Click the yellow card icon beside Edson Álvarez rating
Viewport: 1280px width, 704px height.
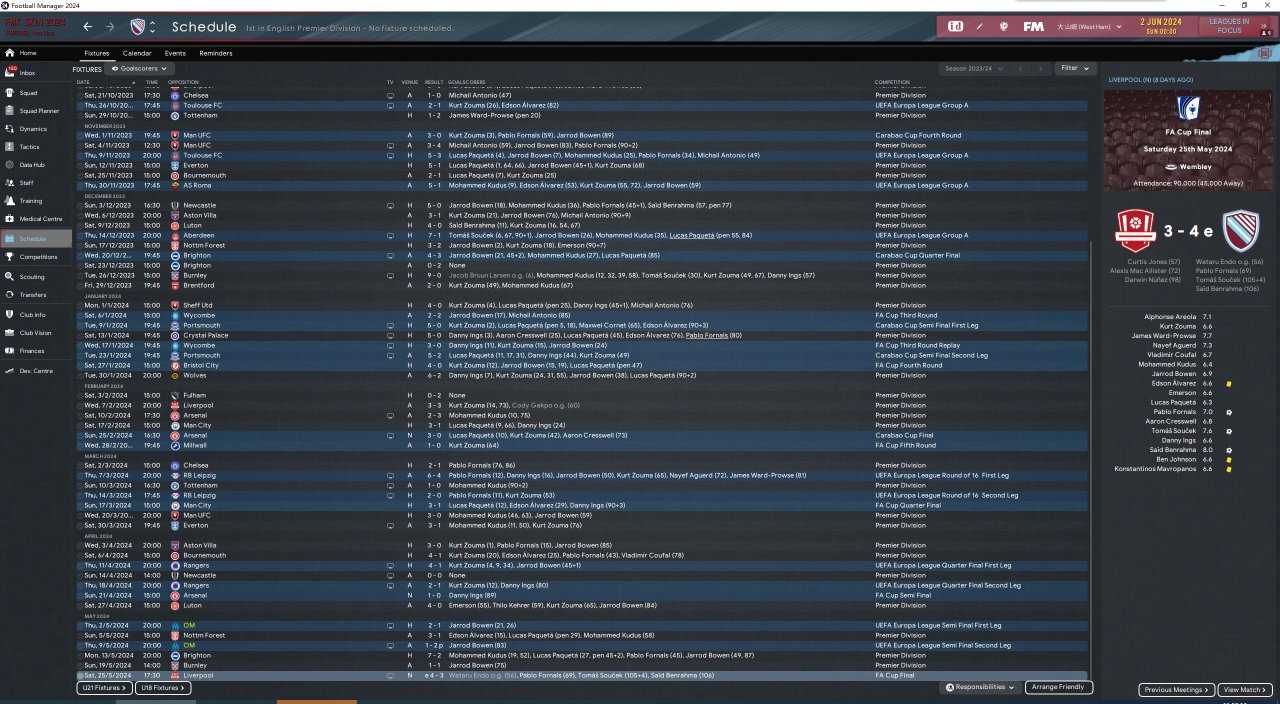(x=1229, y=383)
